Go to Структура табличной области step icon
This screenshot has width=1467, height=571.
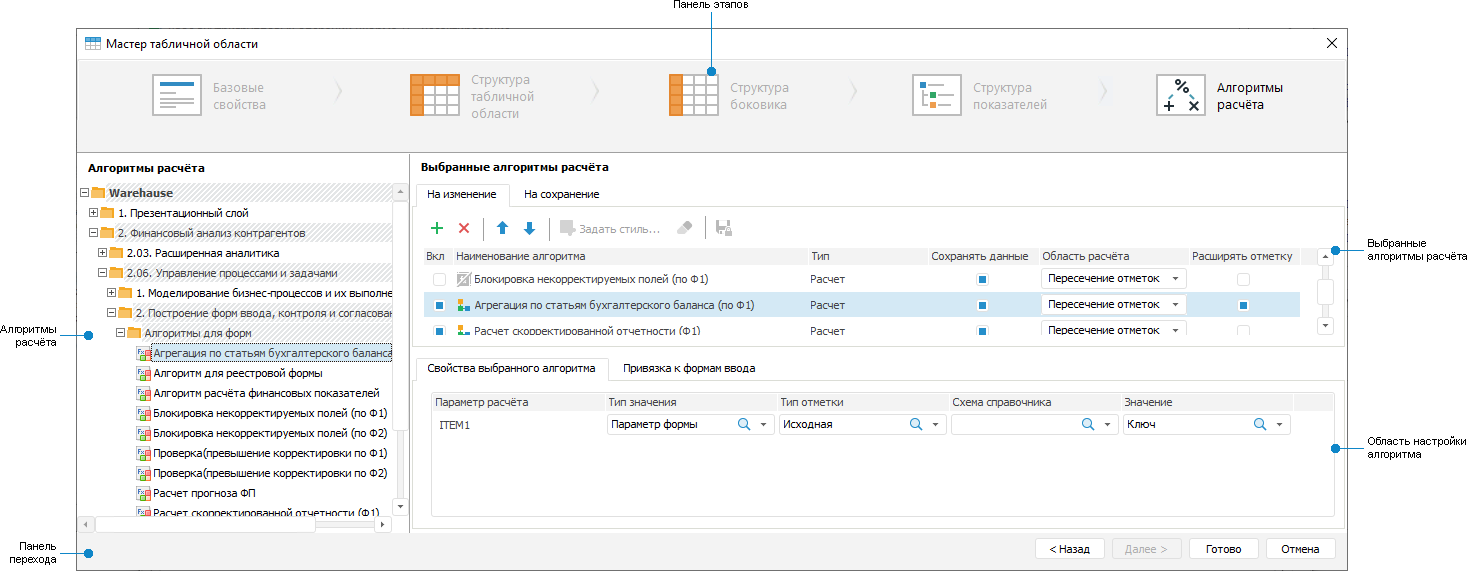(435, 95)
